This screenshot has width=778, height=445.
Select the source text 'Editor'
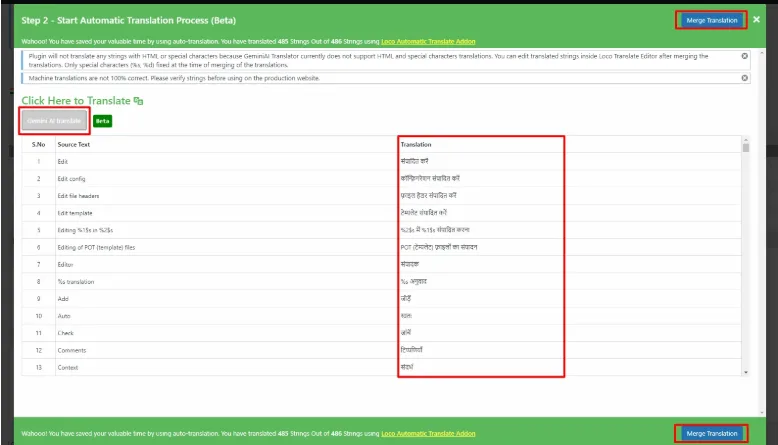point(65,264)
